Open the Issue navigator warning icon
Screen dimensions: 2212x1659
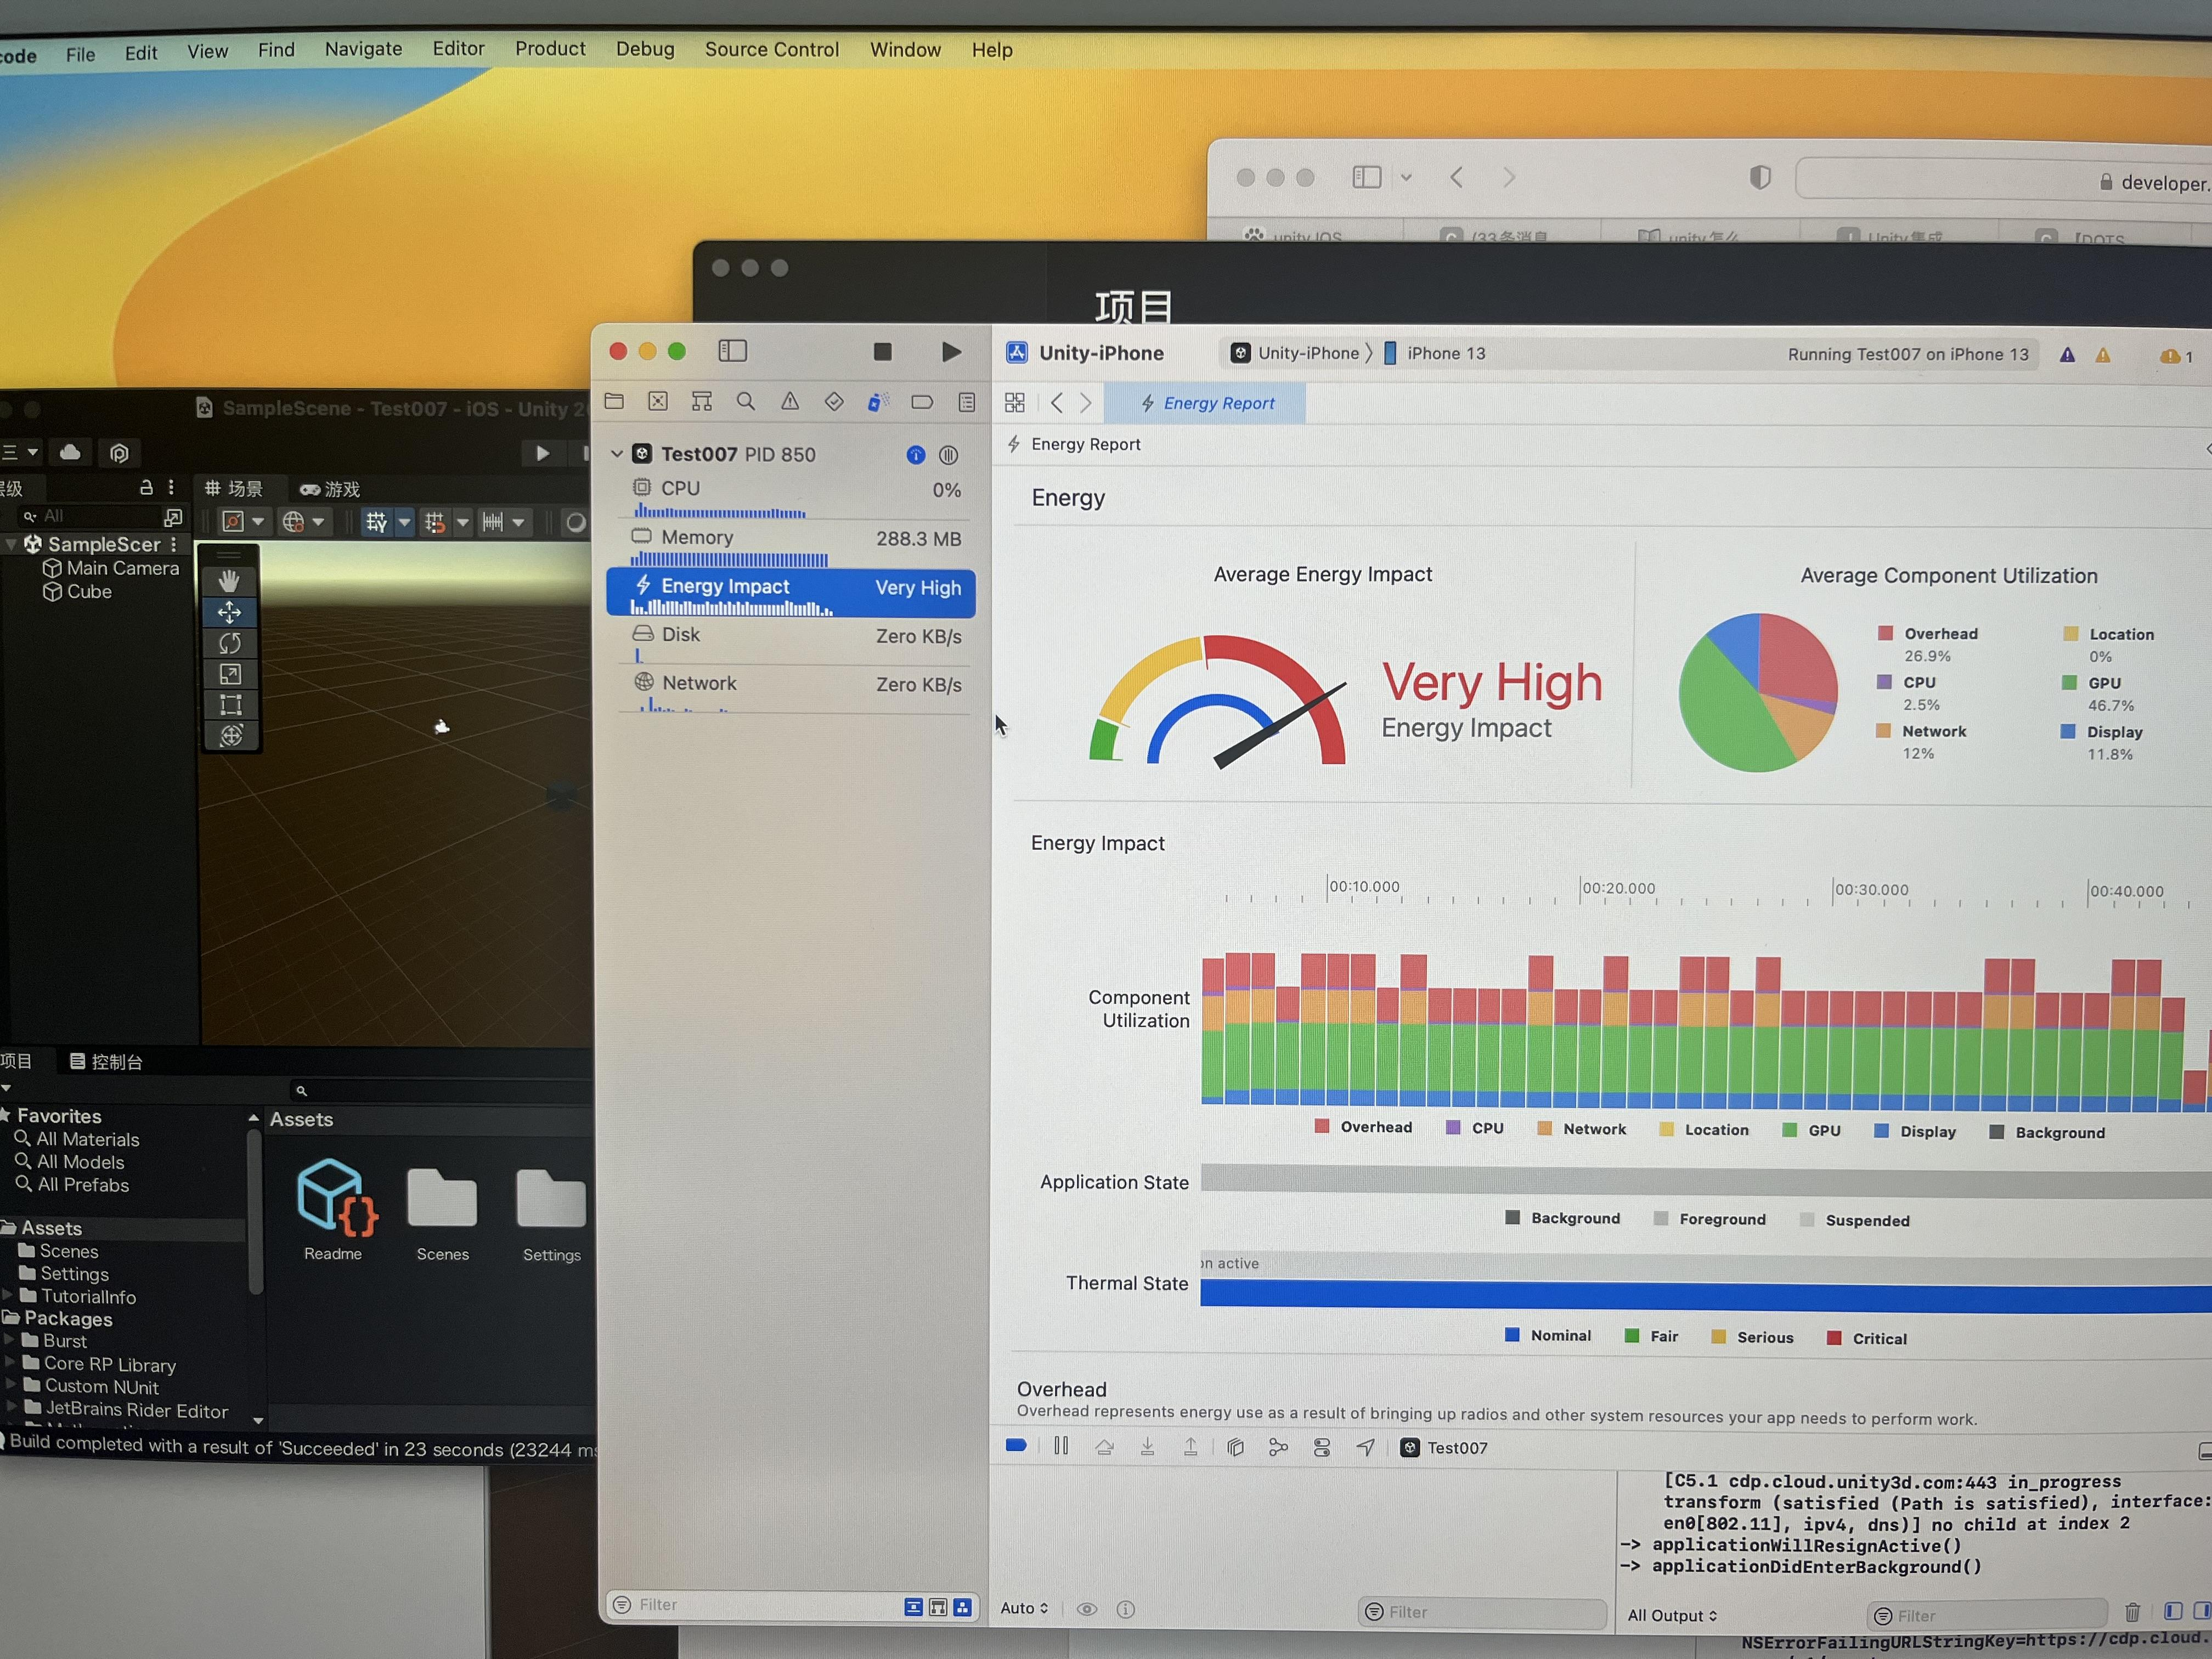tap(790, 401)
